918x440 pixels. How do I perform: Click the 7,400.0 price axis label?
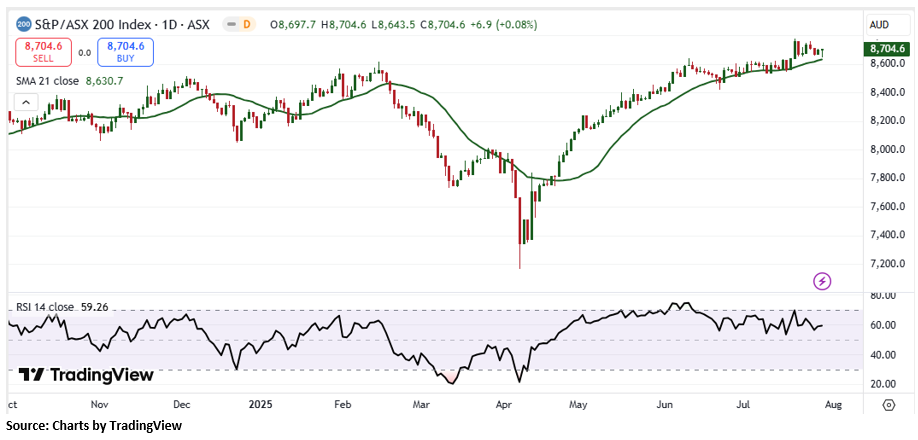click(887, 235)
